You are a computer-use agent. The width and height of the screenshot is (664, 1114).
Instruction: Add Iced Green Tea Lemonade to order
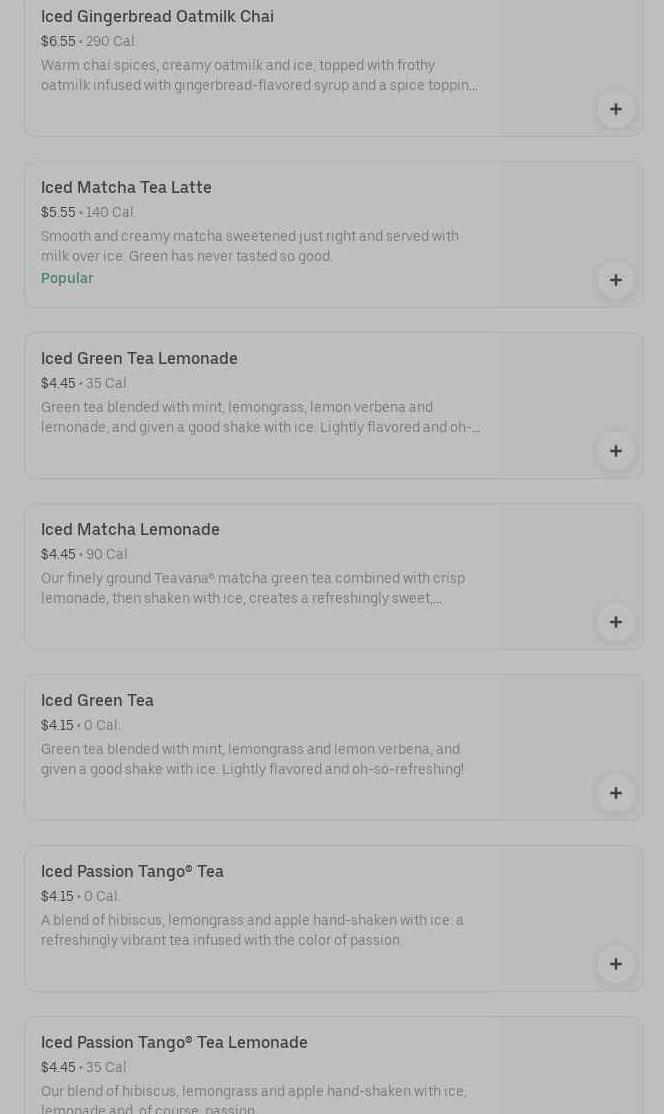click(x=615, y=451)
